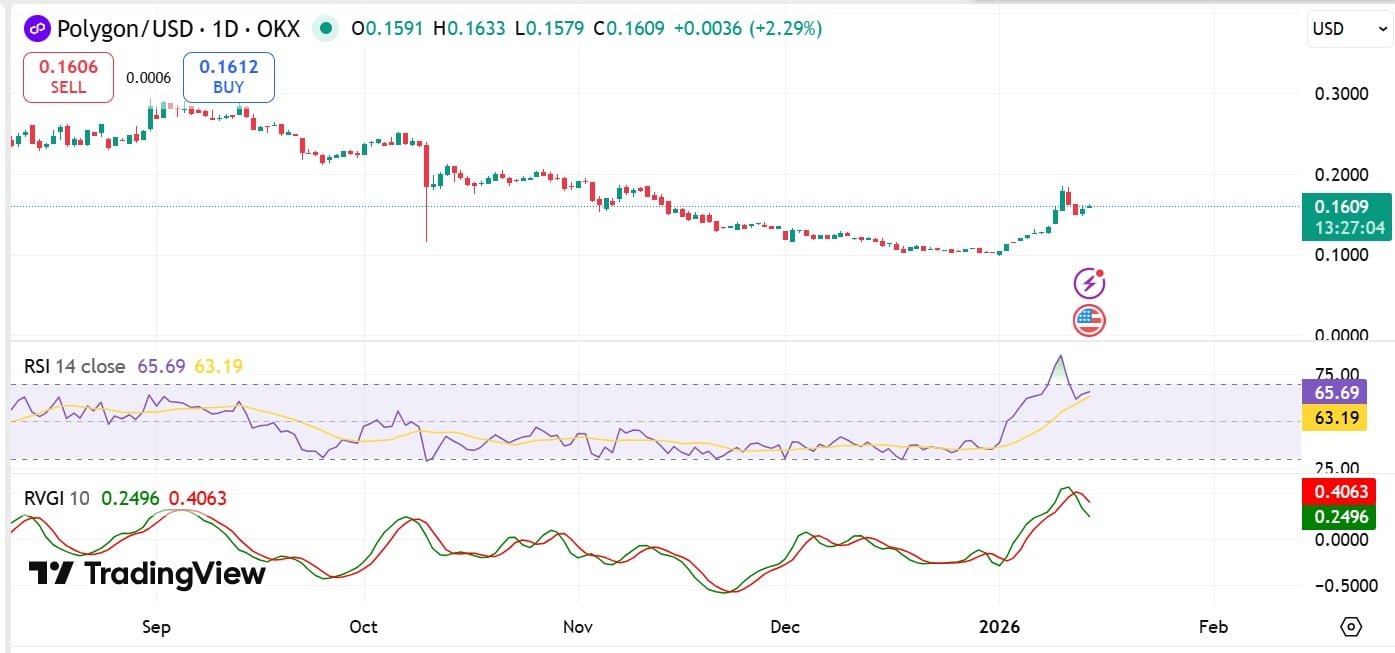The image size is (1395, 653).
Task: Open chart settings gear icon
Action: (x=1351, y=627)
